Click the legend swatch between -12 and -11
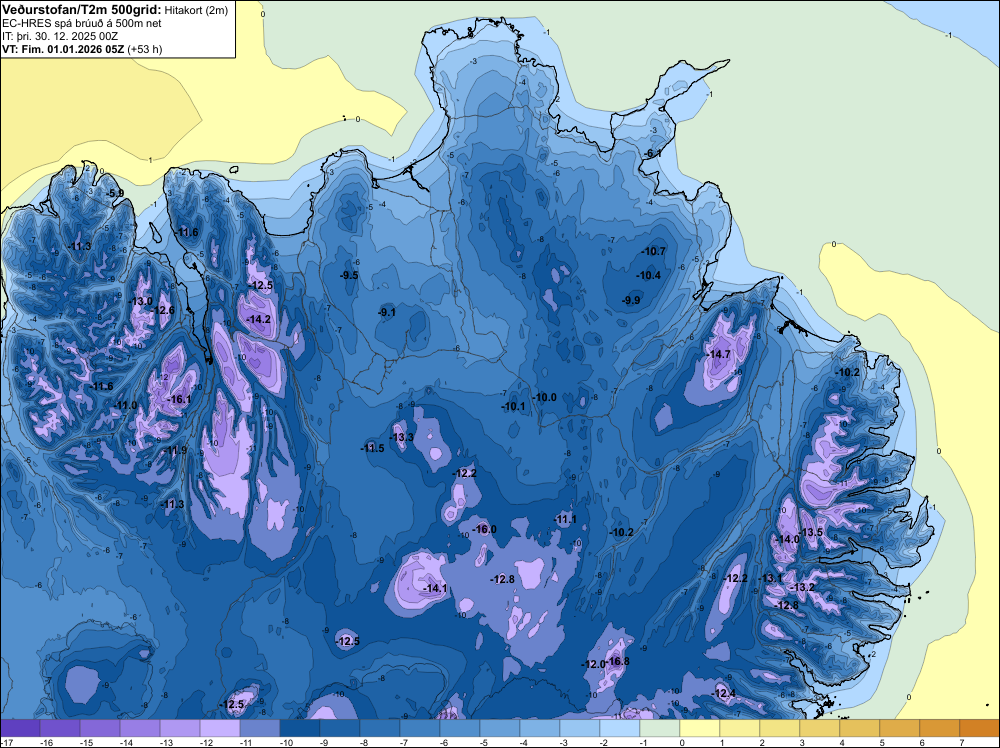The image size is (1000, 748). tap(220, 728)
